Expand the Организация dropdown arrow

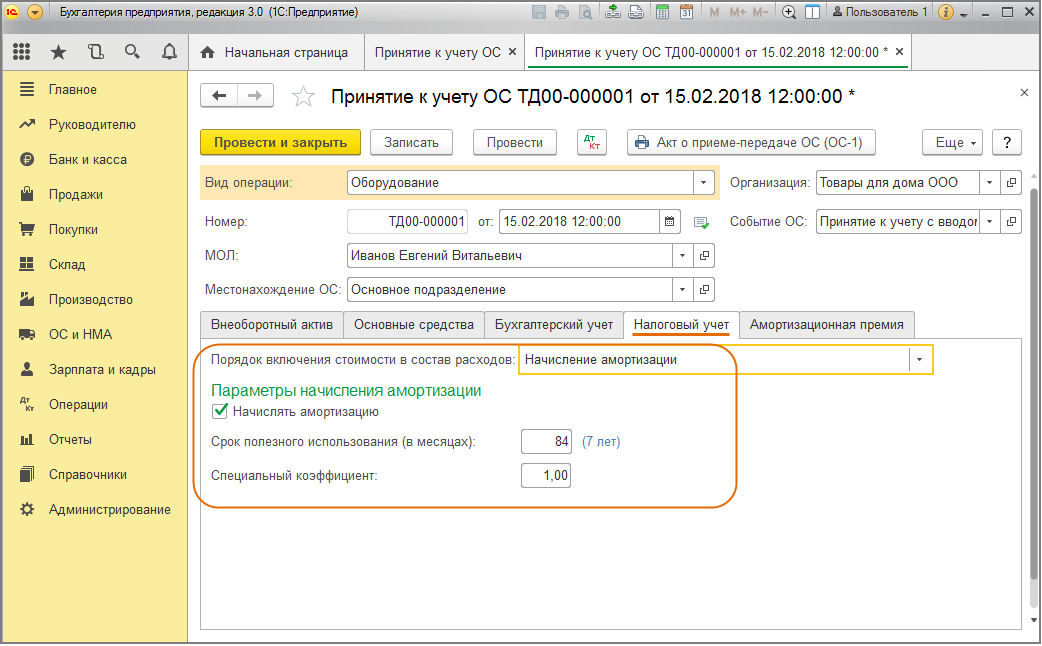click(x=990, y=182)
